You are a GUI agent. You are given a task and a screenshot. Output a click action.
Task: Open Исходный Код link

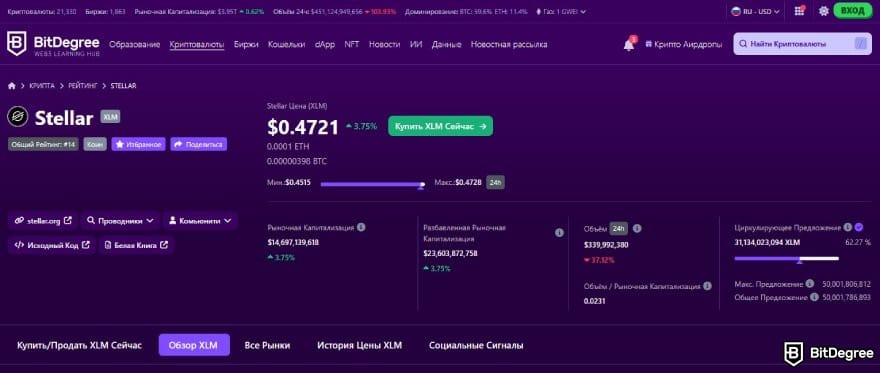(52, 245)
